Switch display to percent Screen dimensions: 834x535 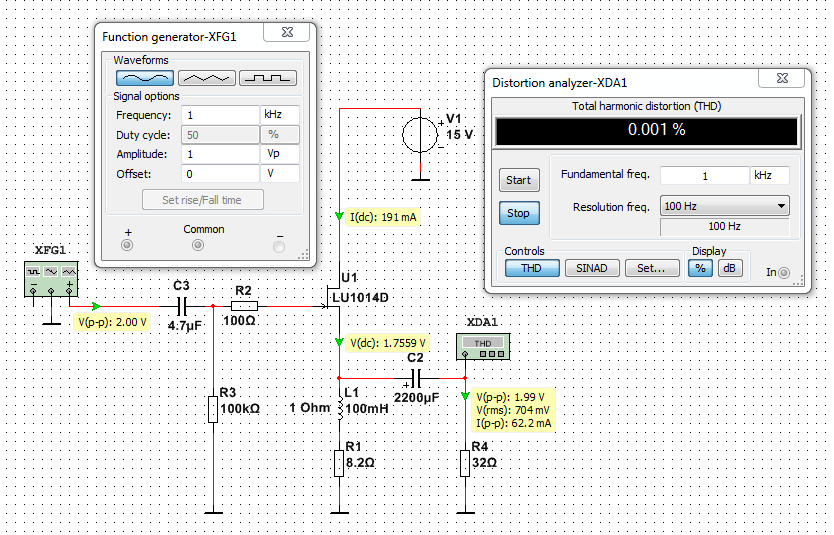[700, 268]
